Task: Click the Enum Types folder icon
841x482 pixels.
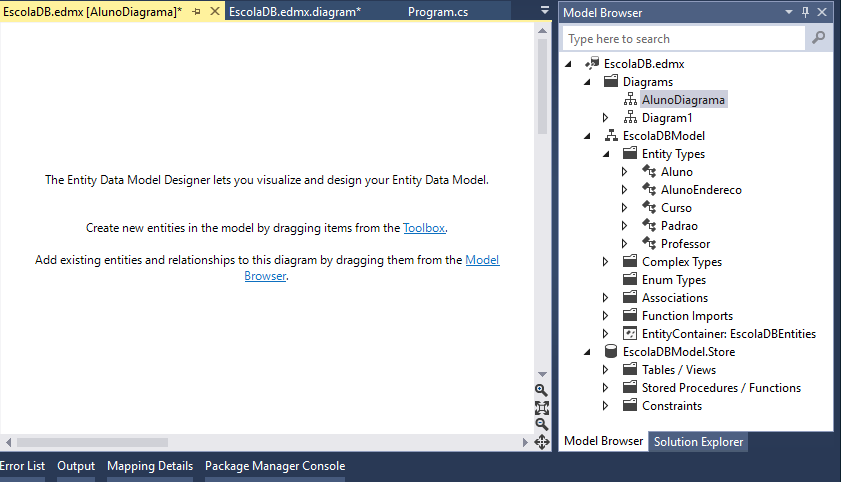Action: click(x=630, y=279)
